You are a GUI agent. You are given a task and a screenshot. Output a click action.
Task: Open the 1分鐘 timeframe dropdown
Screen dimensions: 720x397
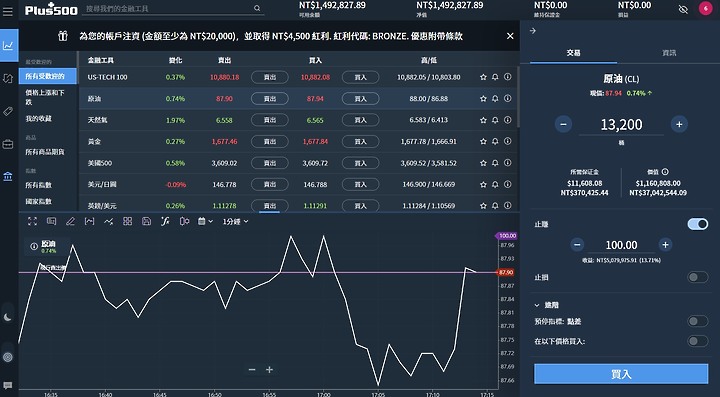click(x=236, y=221)
